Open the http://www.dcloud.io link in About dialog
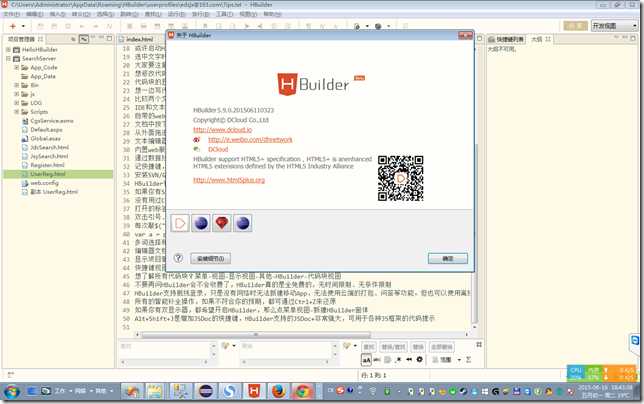The image size is (644, 404). (x=223, y=130)
